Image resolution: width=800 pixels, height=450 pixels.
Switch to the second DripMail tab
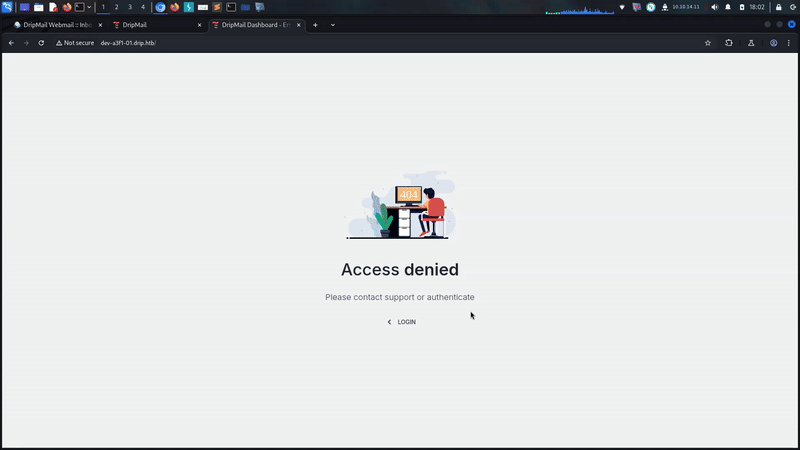pos(150,24)
